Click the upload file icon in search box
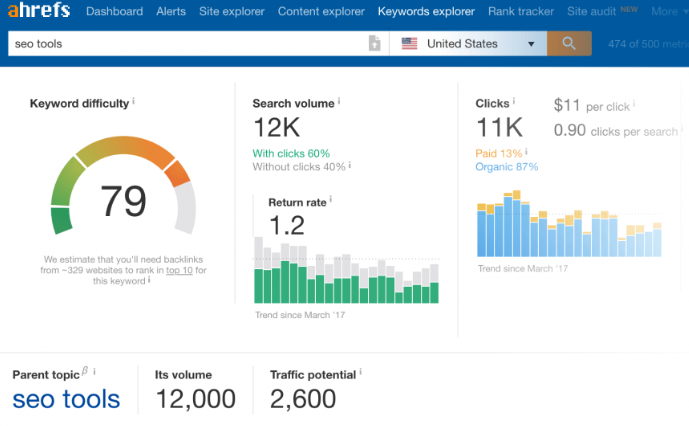 tap(374, 44)
